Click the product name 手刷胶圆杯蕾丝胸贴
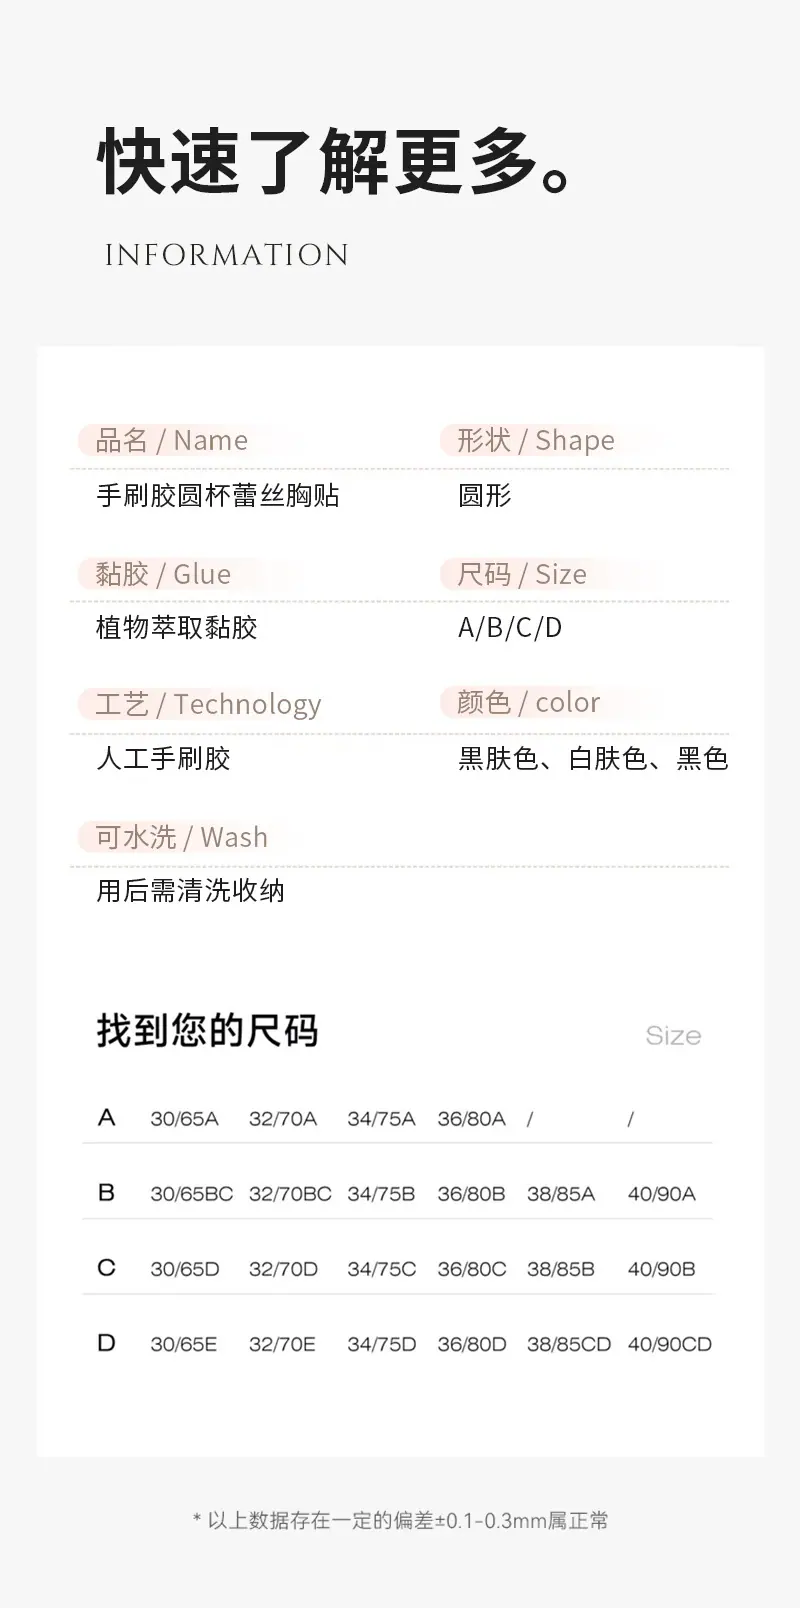The image size is (800, 1608). (218, 495)
